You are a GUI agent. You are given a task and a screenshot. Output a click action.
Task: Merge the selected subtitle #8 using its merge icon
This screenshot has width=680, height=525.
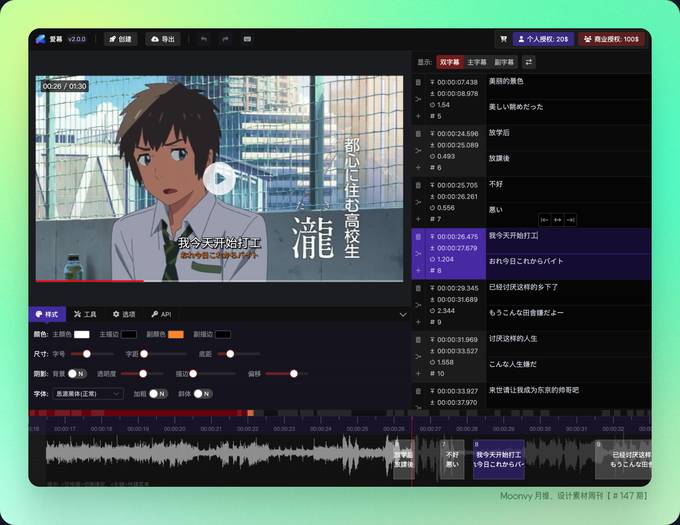[418, 254]
